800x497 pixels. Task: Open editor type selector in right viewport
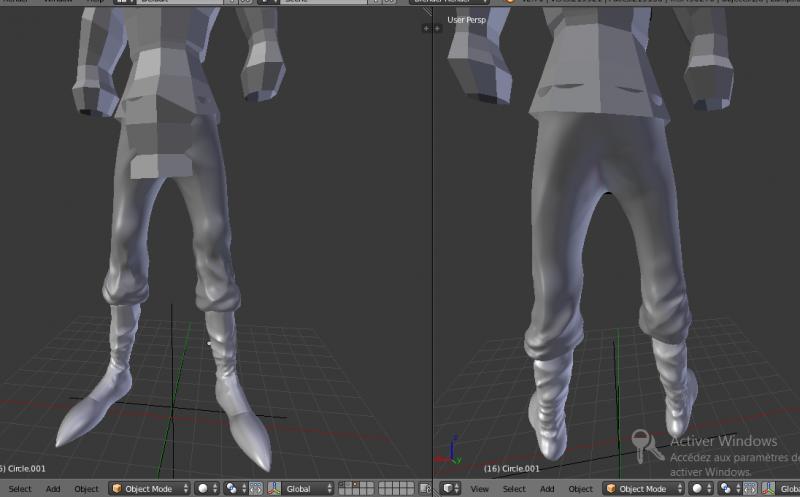[x=450, y=489]
